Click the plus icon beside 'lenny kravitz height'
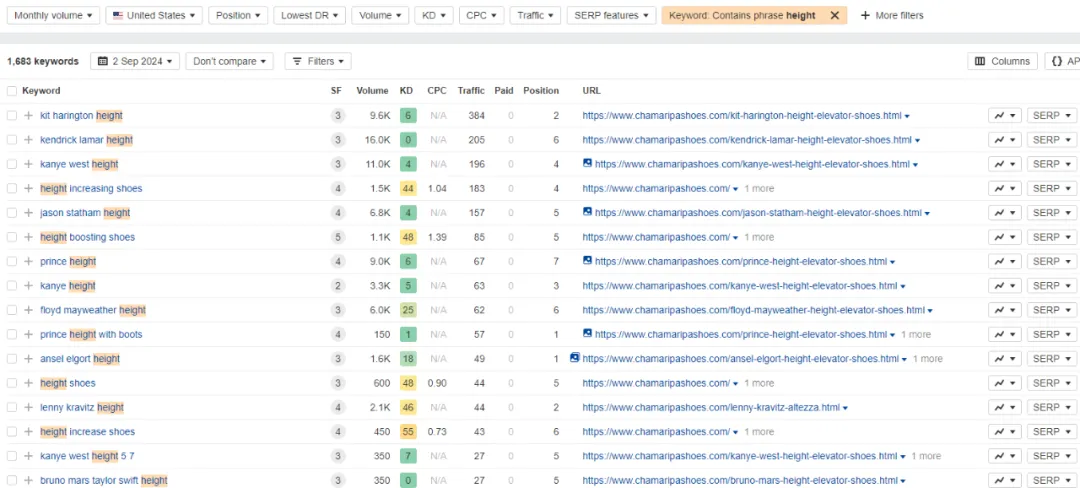 coord(29,408)
